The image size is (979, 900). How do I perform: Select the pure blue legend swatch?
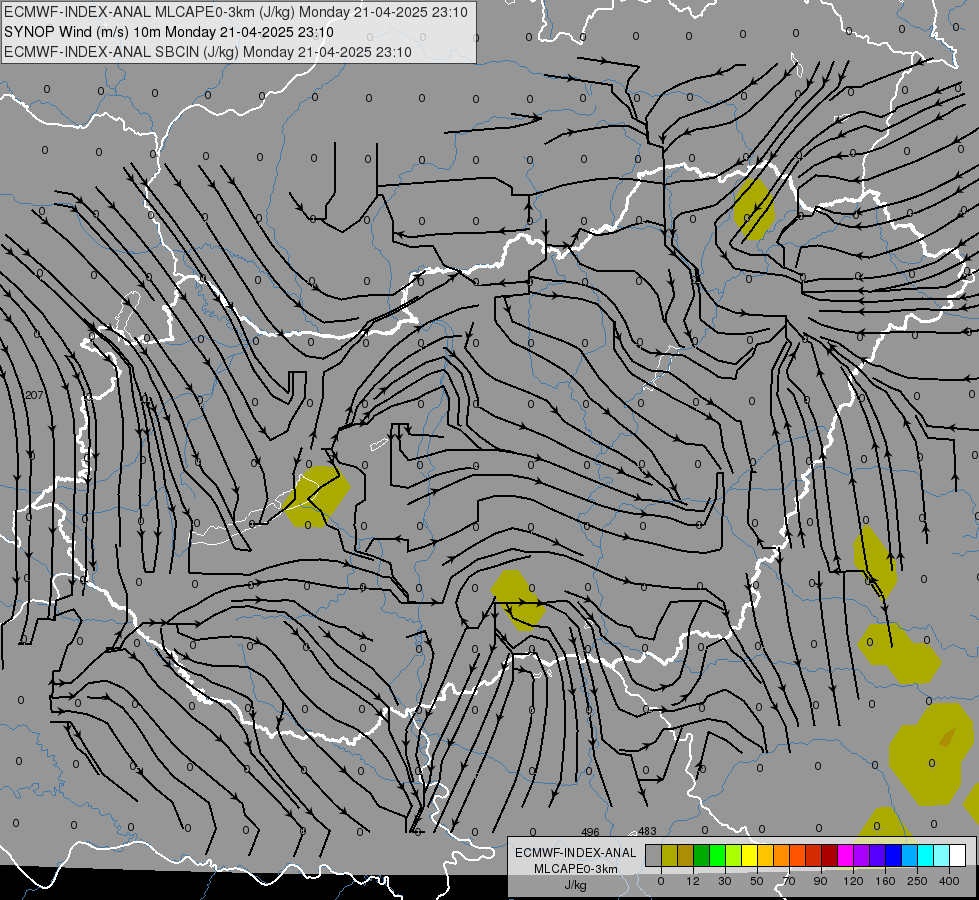tap(893, 855)
